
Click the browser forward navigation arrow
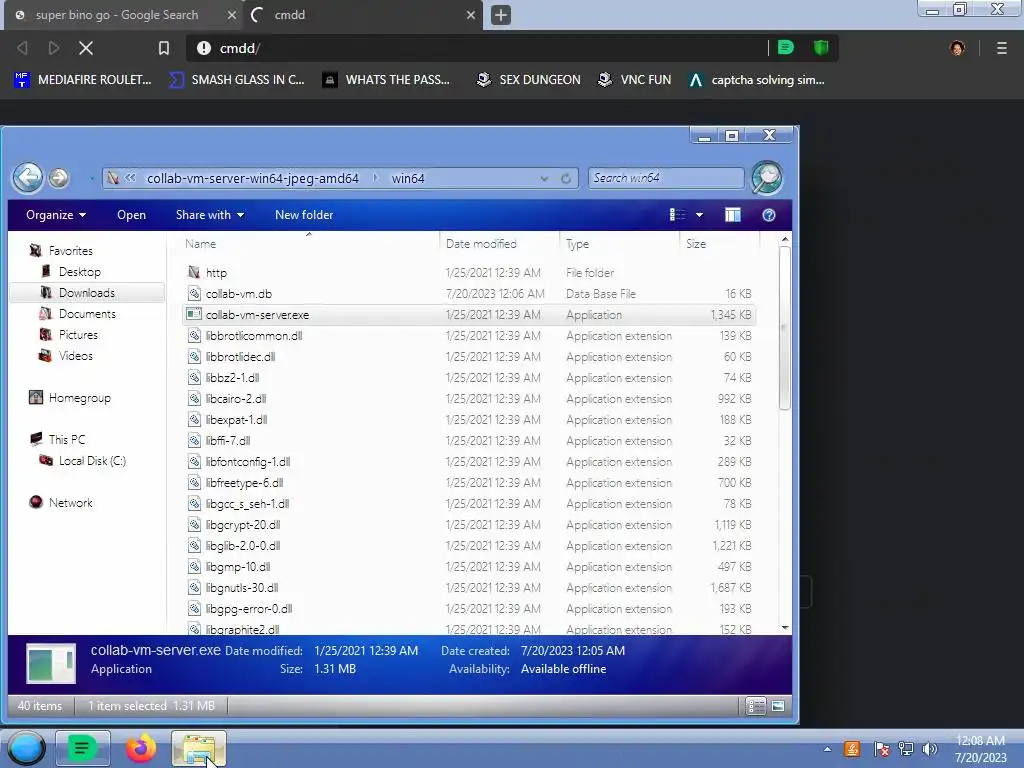coord(54,48)
